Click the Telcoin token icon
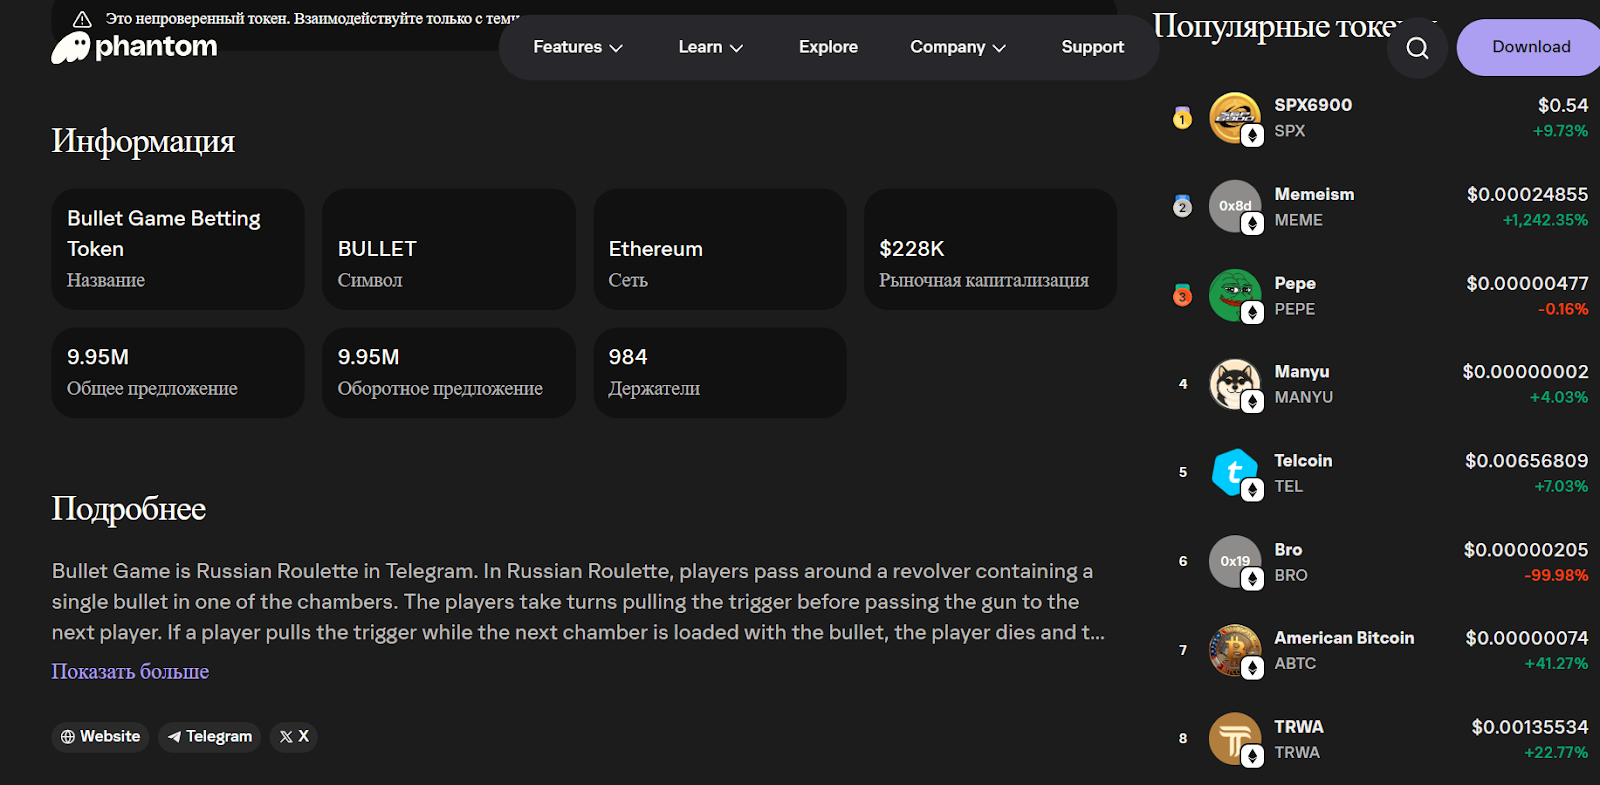 [1234, 473]
